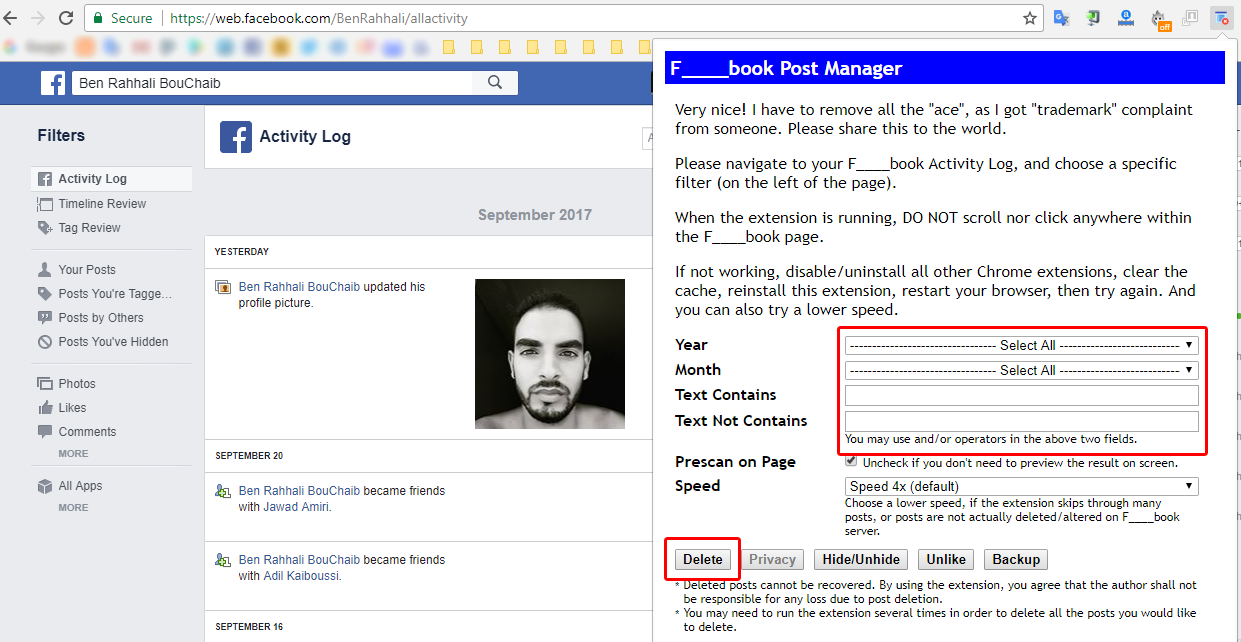Click the Backup button

click(x=1016, y=560)
